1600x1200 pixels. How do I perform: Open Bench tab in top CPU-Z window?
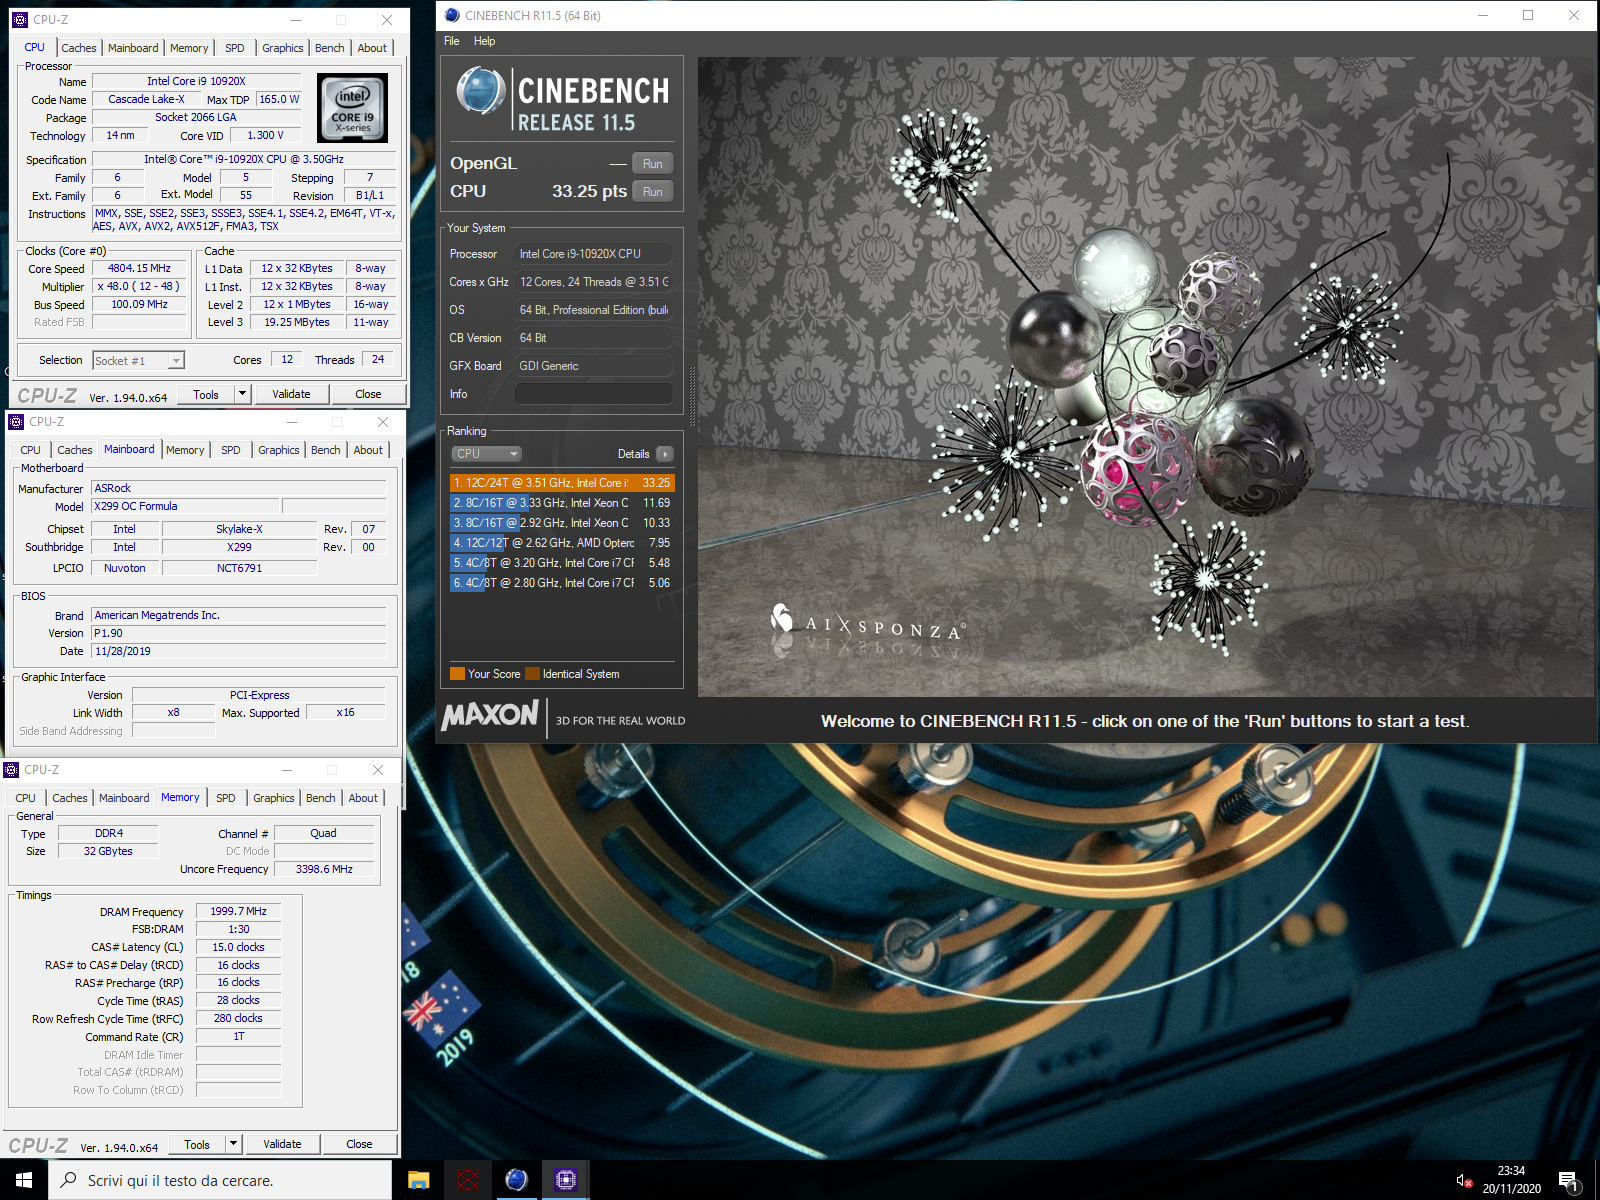pos(329,48)
